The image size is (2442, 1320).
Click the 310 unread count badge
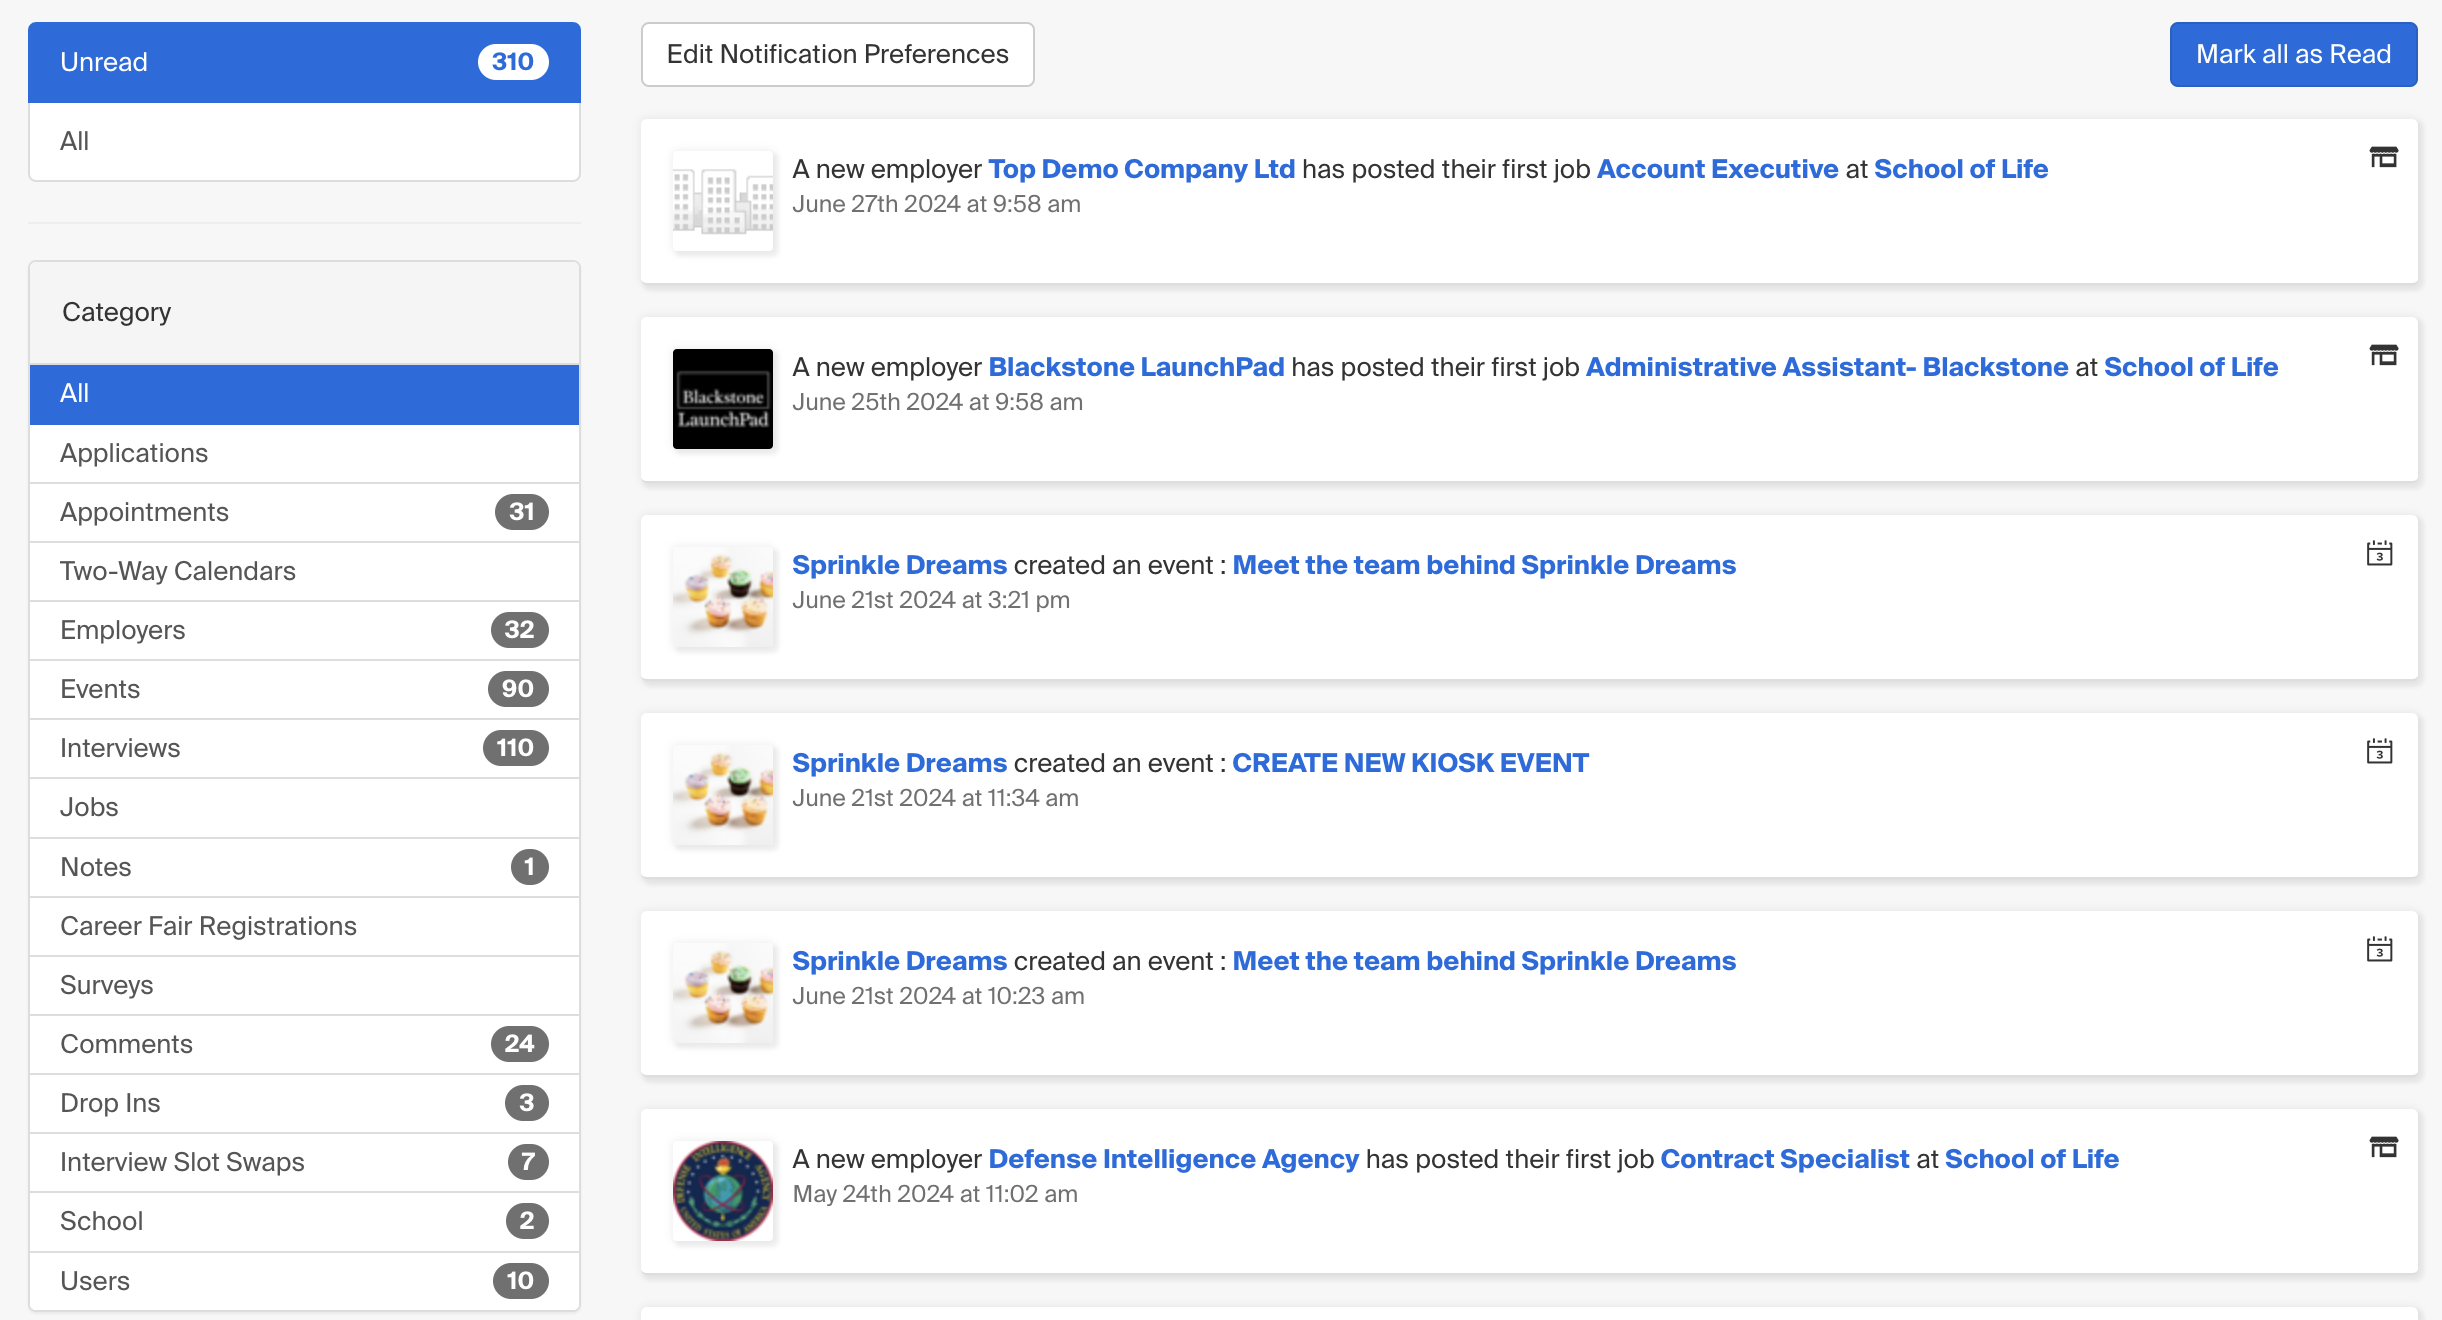(x=513, y=62)
